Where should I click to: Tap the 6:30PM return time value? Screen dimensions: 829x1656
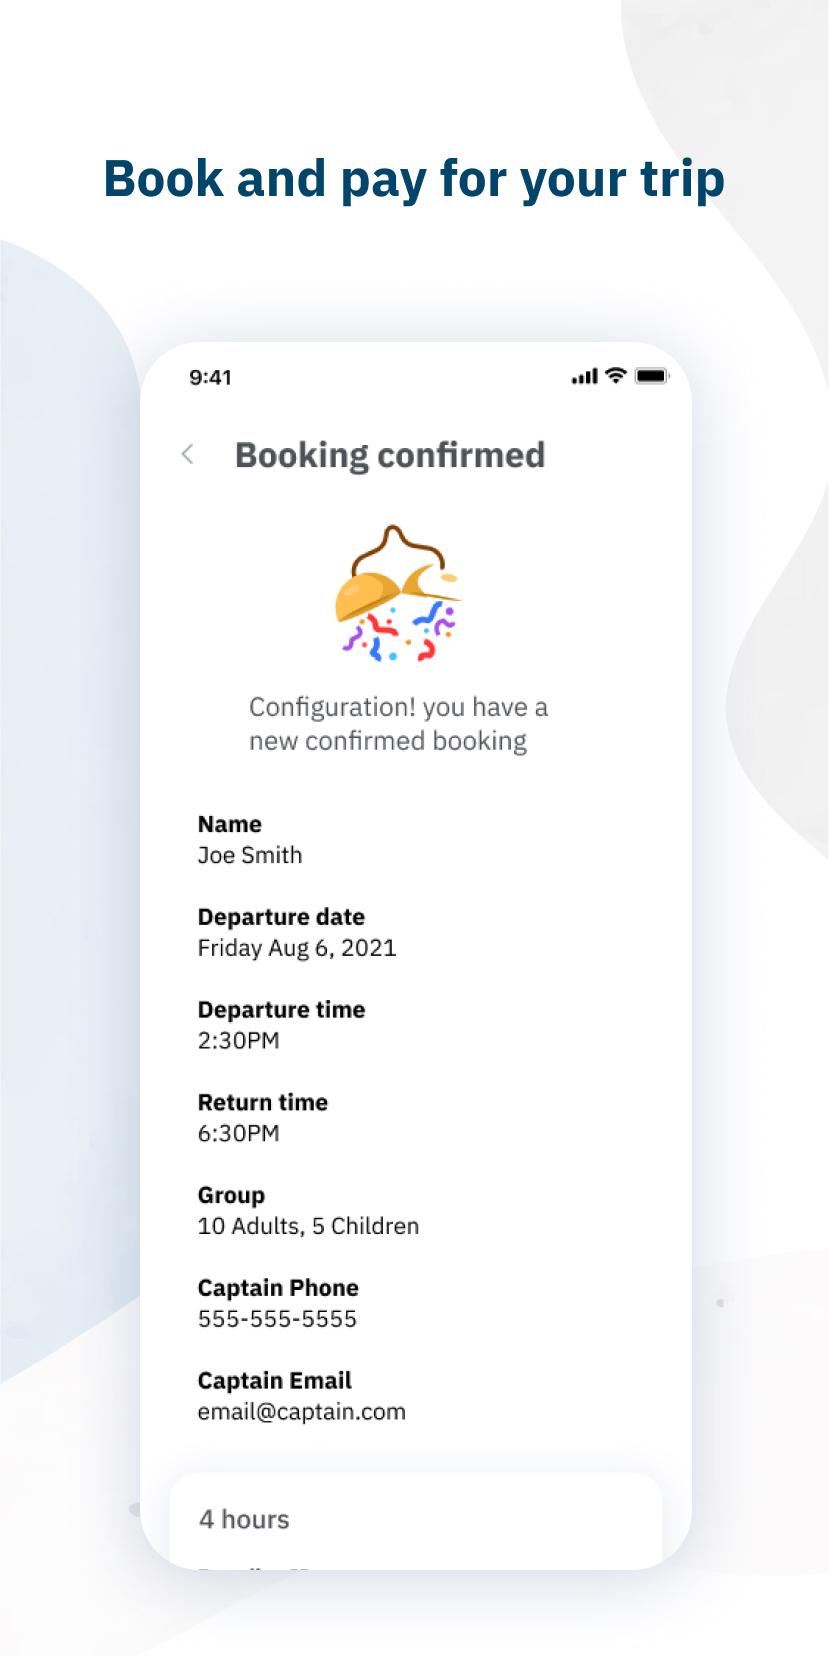[238, 1134]
